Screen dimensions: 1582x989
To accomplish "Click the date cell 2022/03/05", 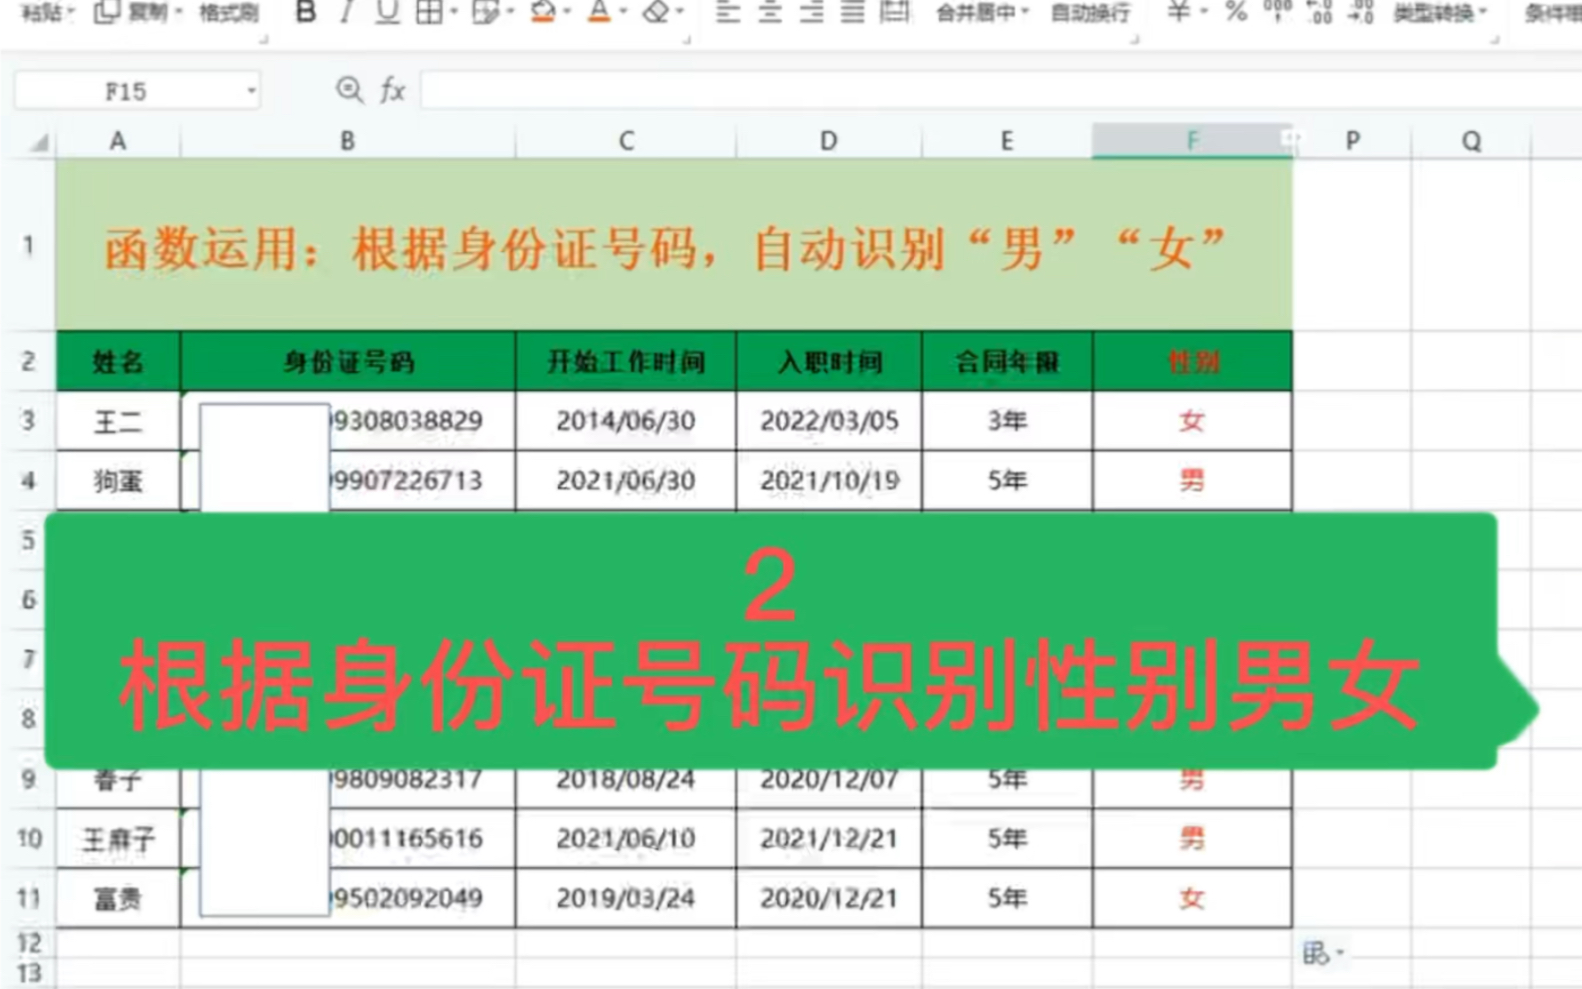I will coord(829,421).
